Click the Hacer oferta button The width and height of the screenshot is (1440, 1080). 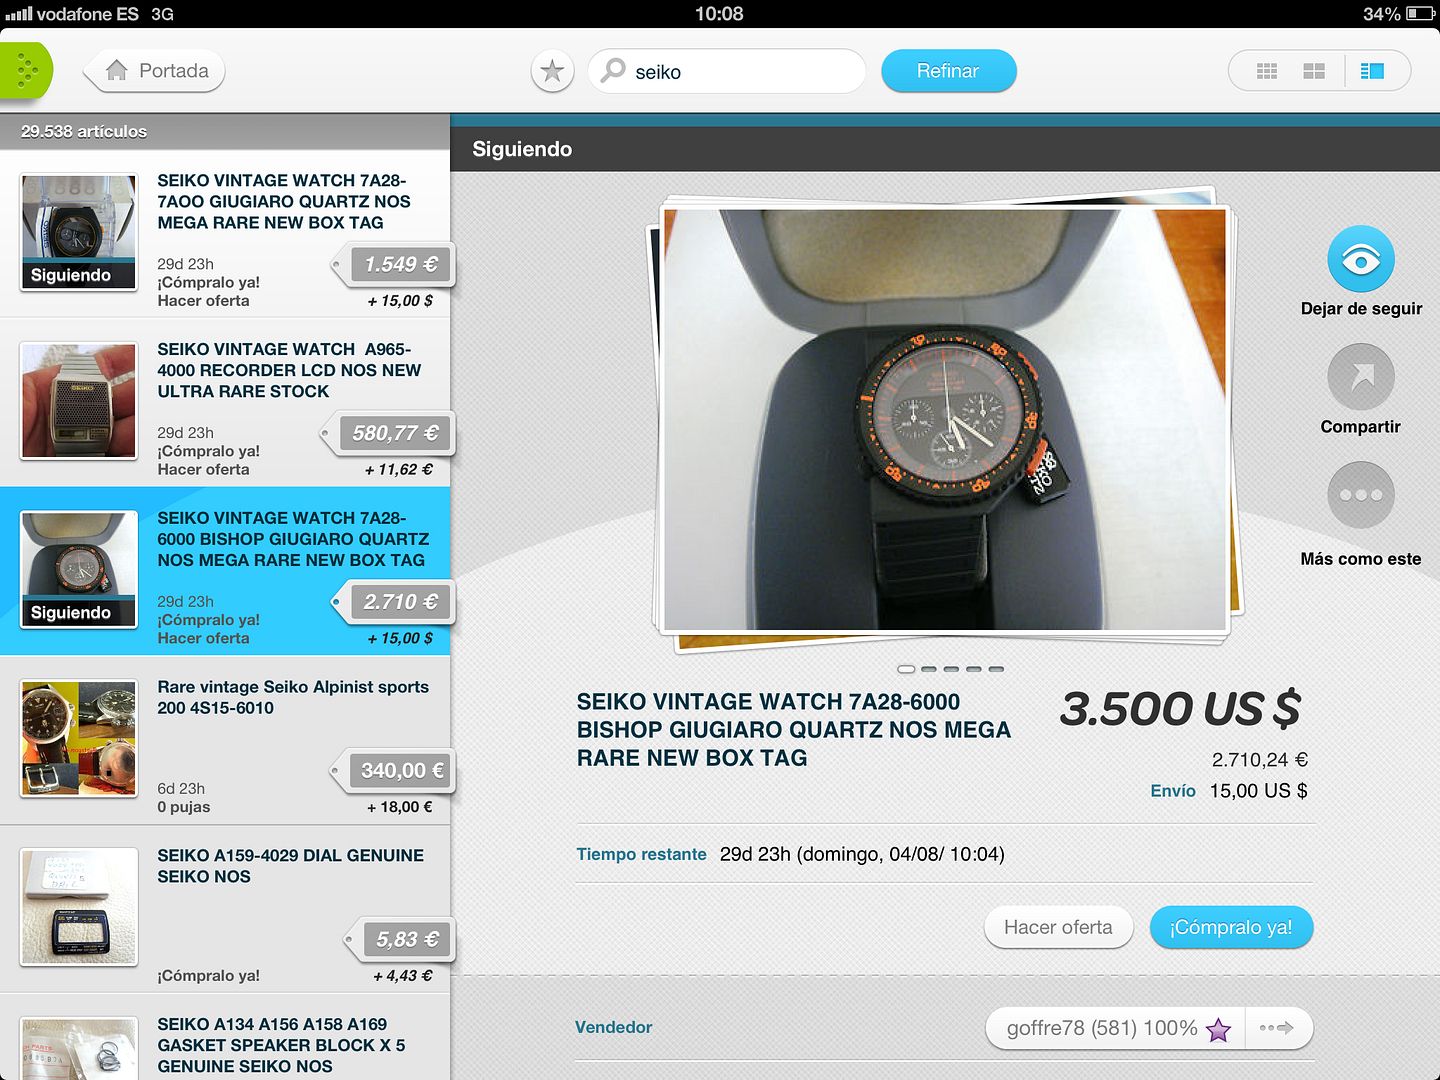pos(1058,927)
